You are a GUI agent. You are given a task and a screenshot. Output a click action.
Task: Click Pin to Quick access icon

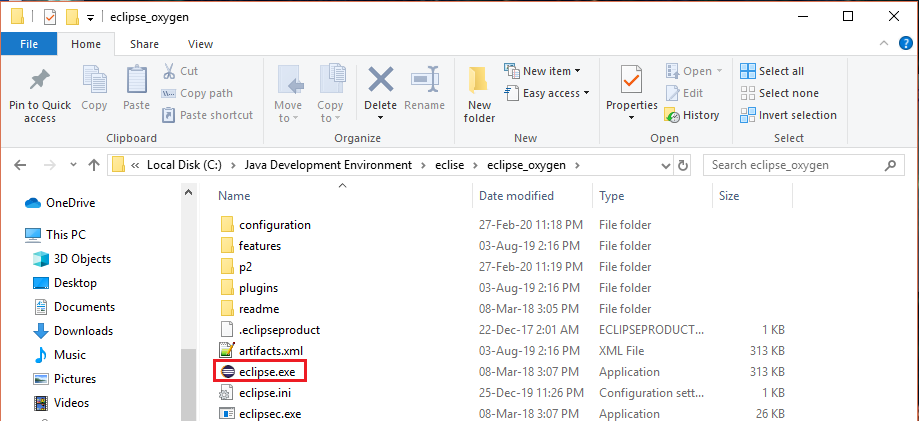[x=40, y=80]
